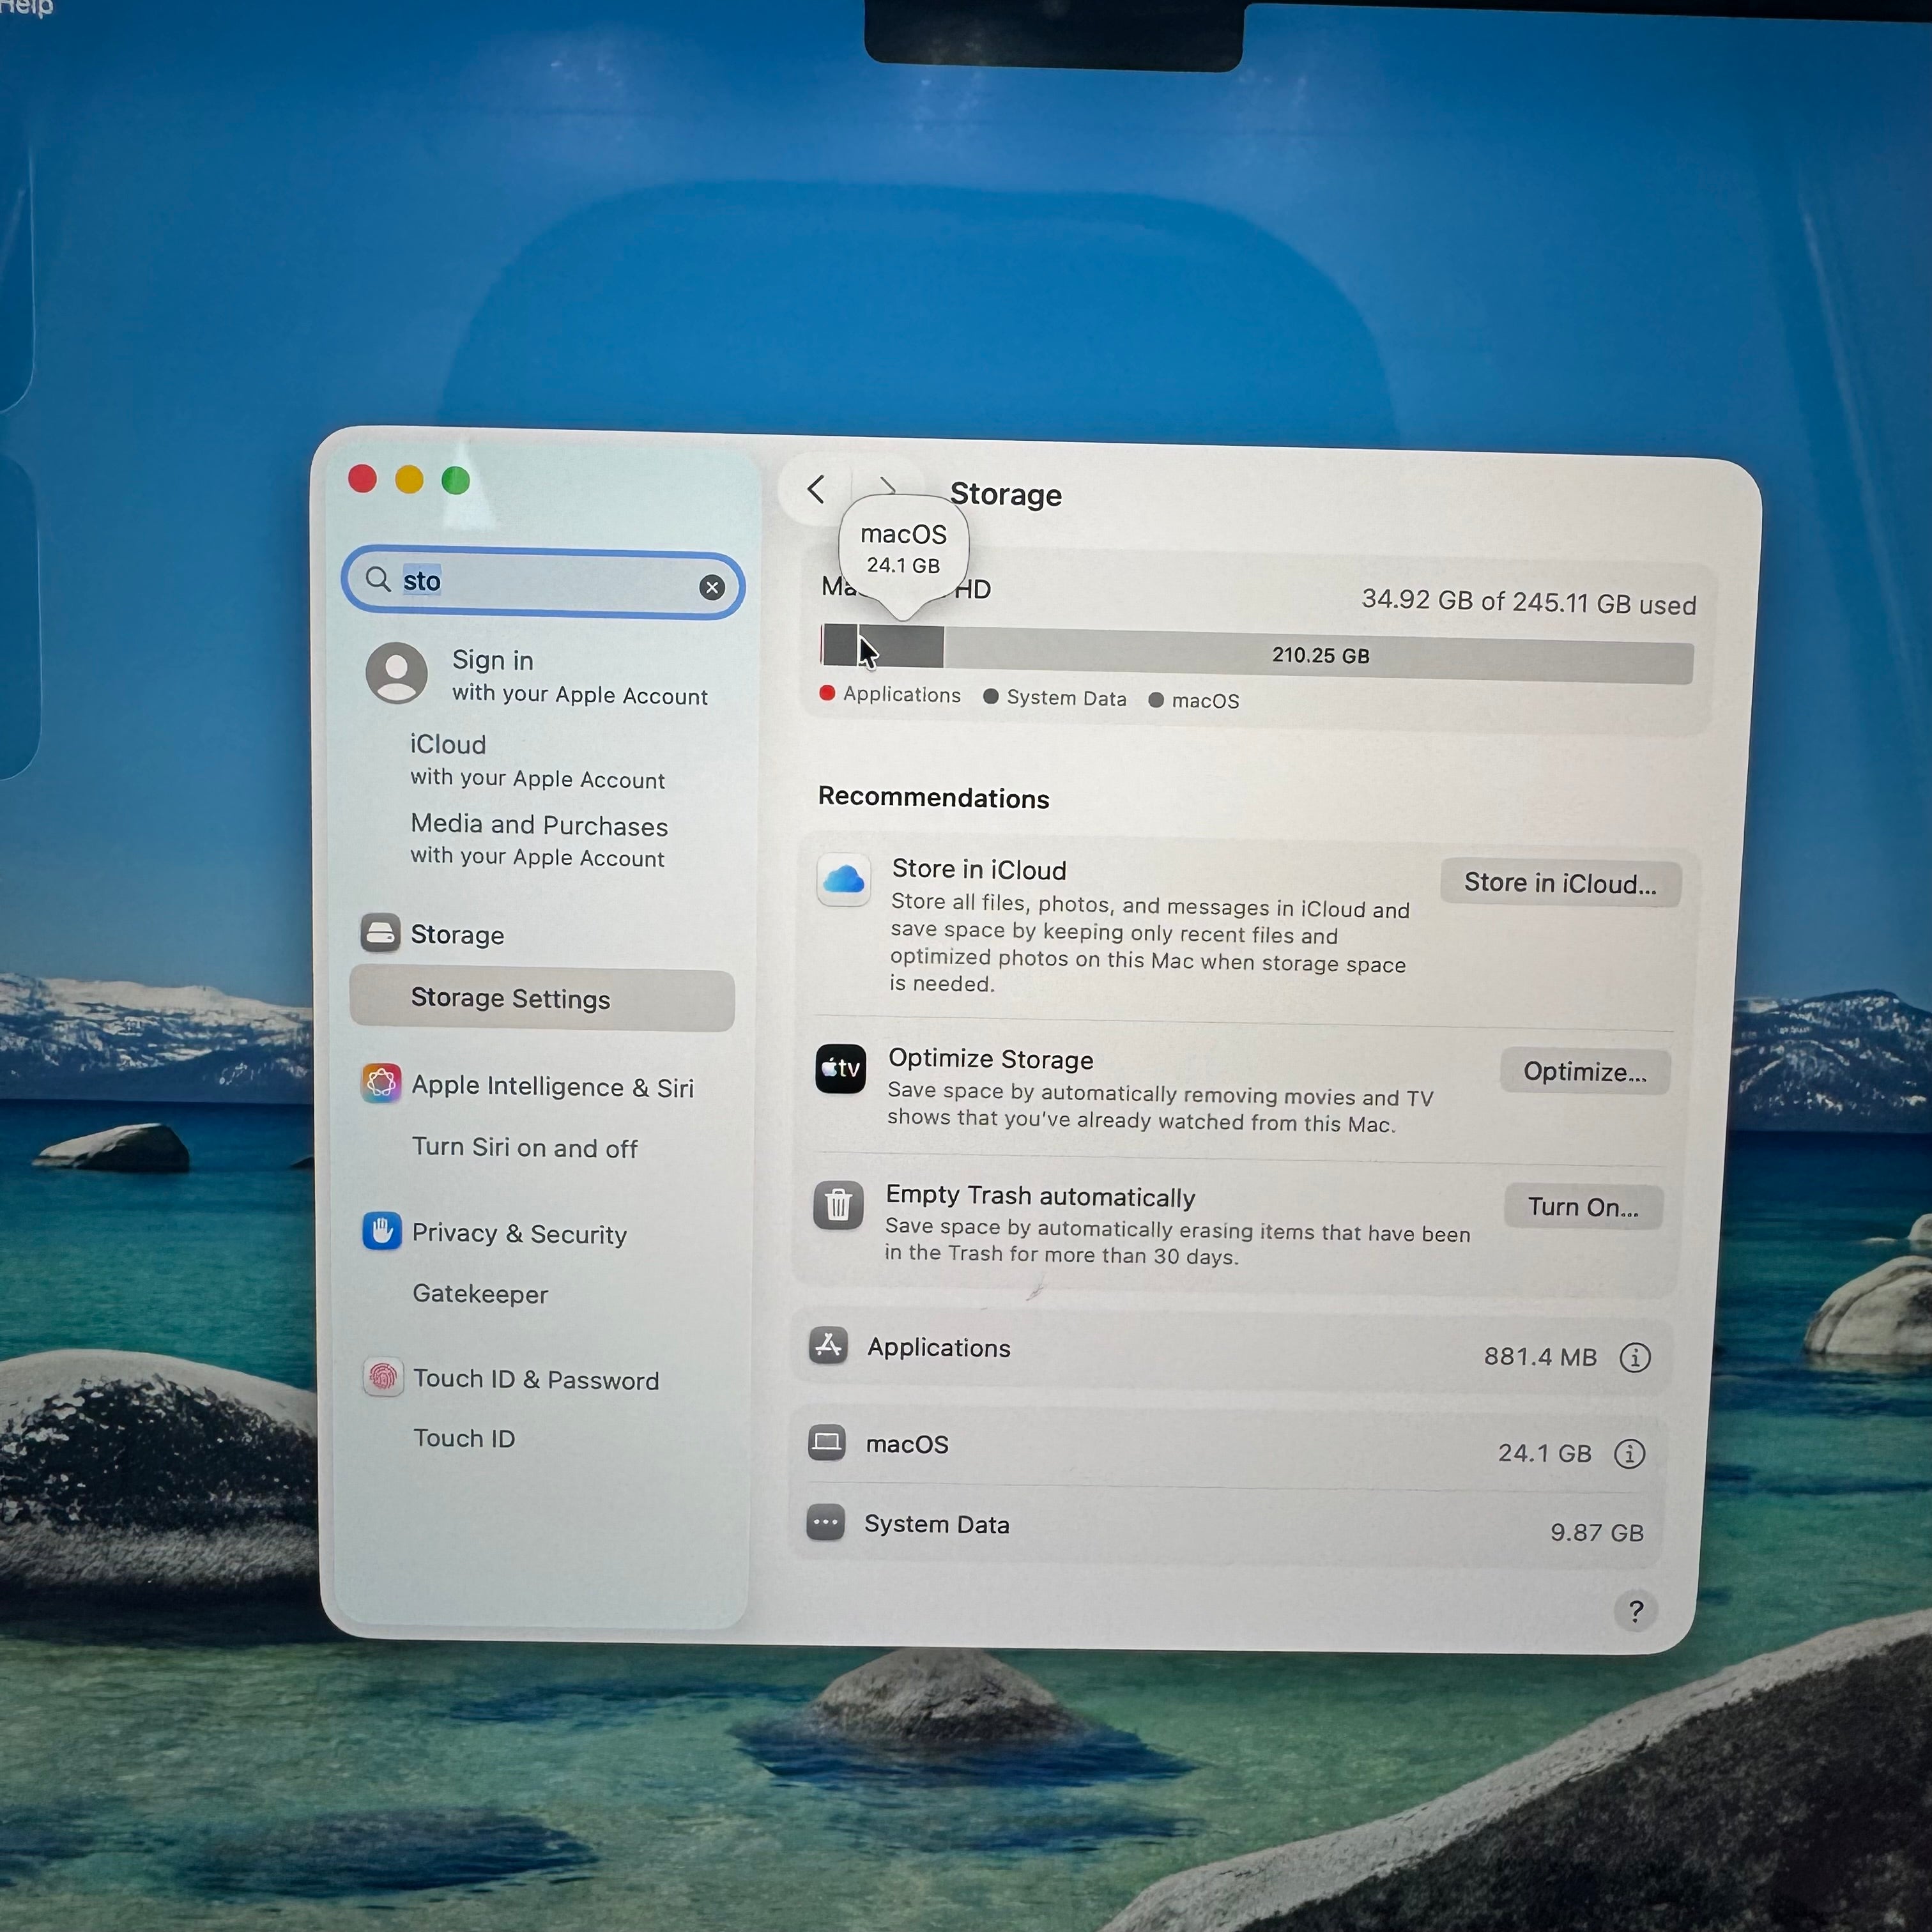1932x1932 pixels.
Task: Open Apple Intelligence & Siri settings
Action: click(x=552, y=1087)
